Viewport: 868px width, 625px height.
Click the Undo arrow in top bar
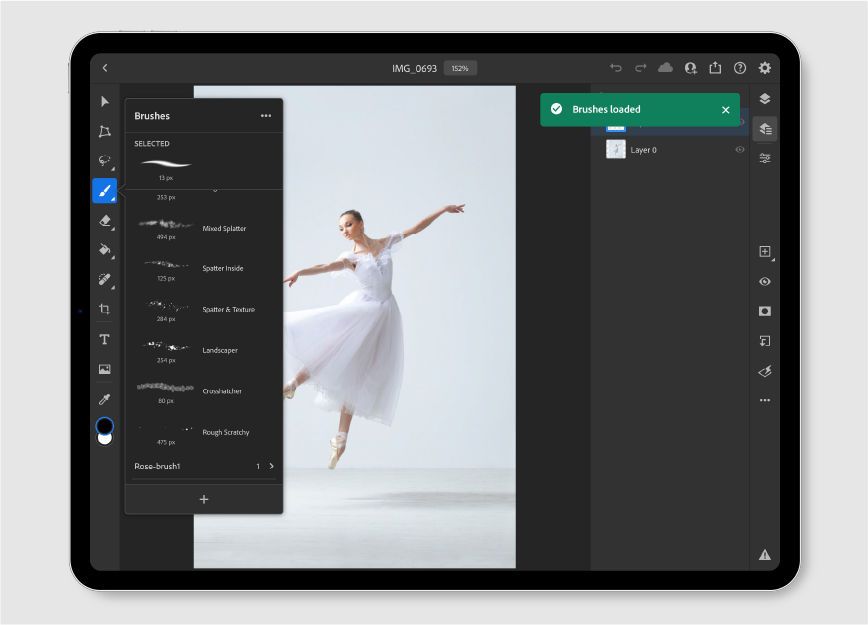pos(615,67)
